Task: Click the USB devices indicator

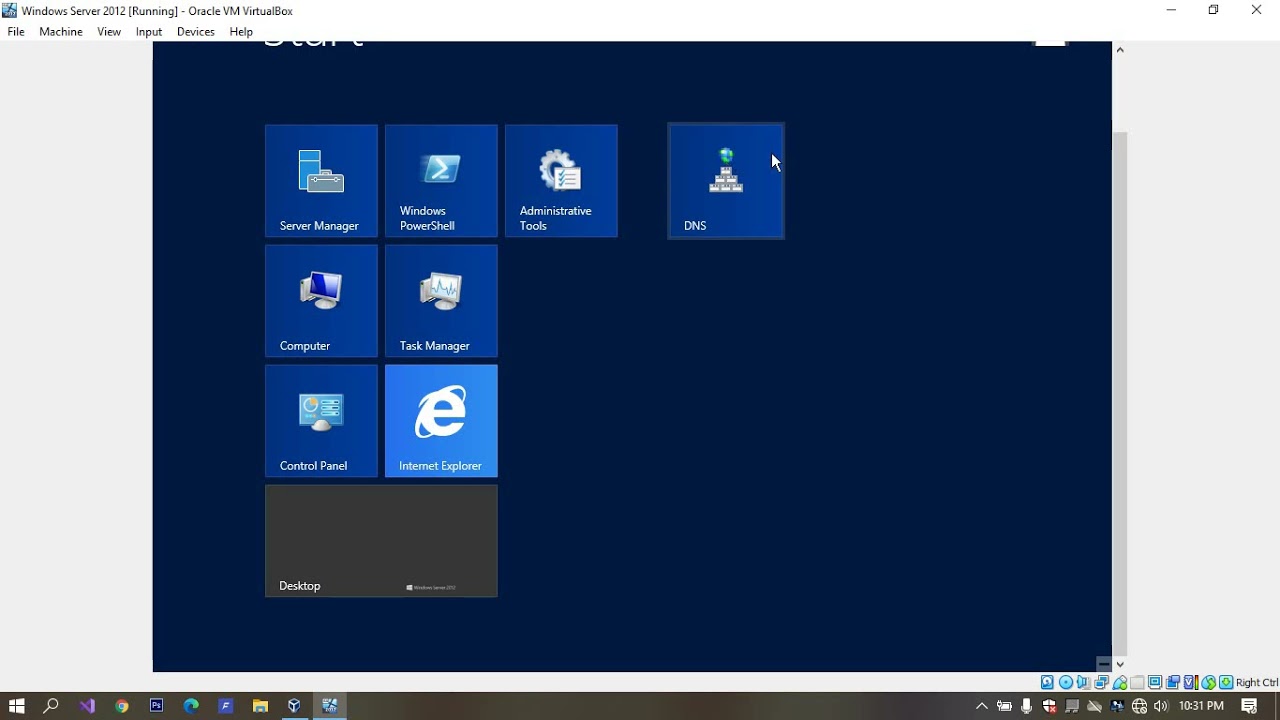Action: tap(1120, 682)
